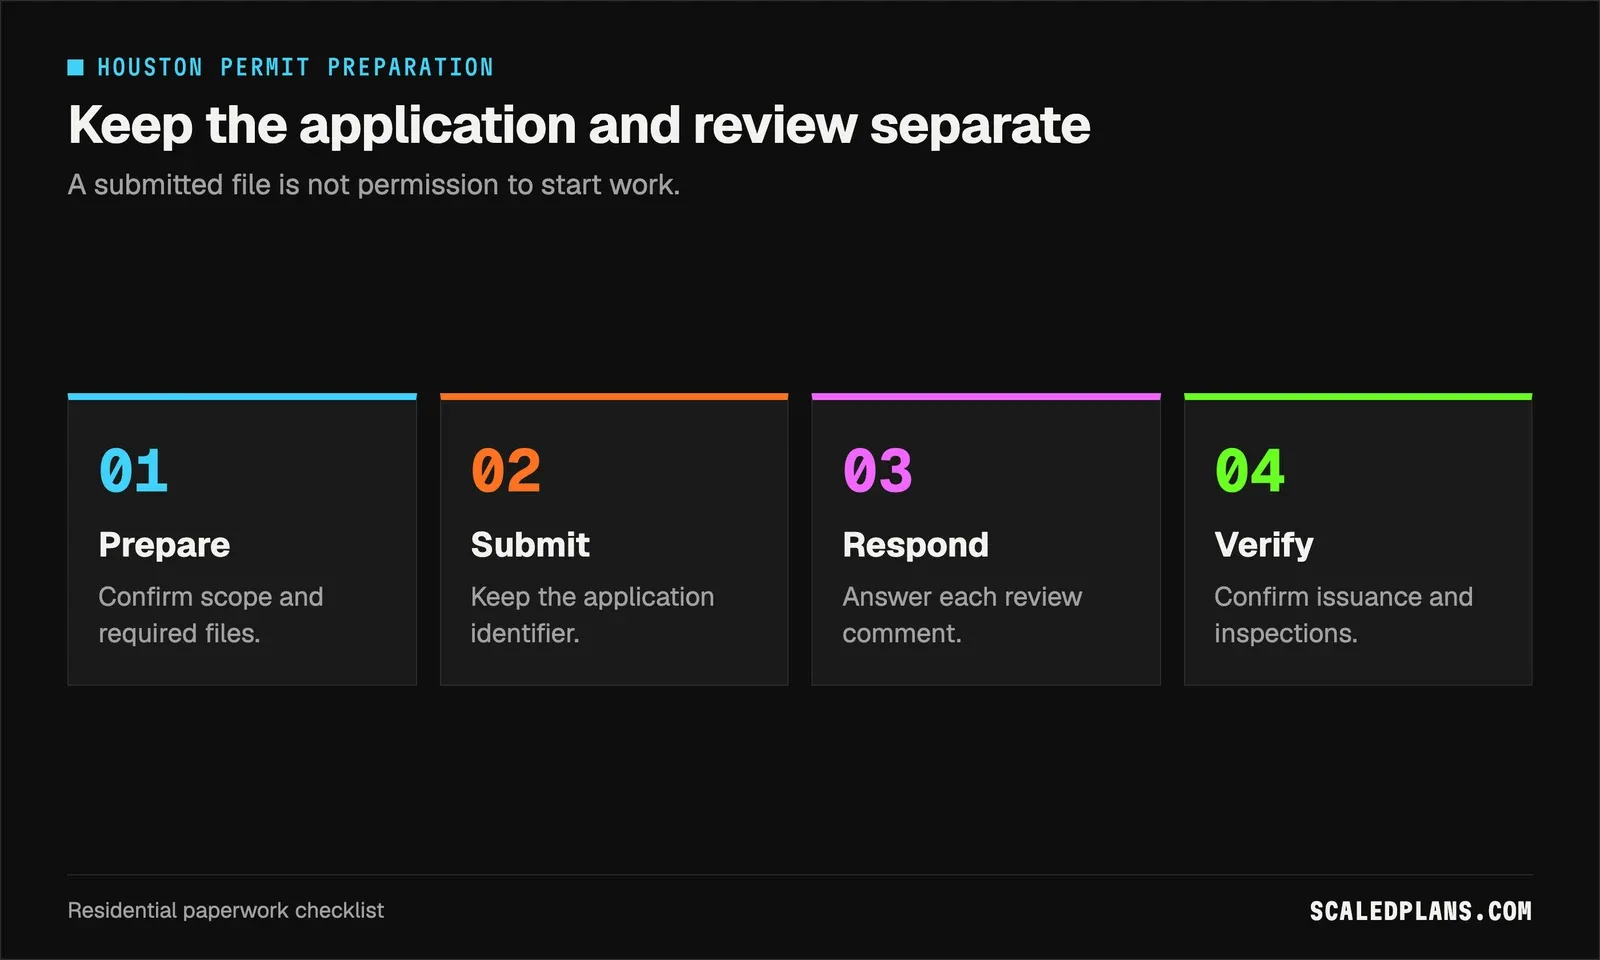Click 'Confirm issuance and inspections.' text
This screenshot has width=1600, height=960.
(x=1344, y=615)
